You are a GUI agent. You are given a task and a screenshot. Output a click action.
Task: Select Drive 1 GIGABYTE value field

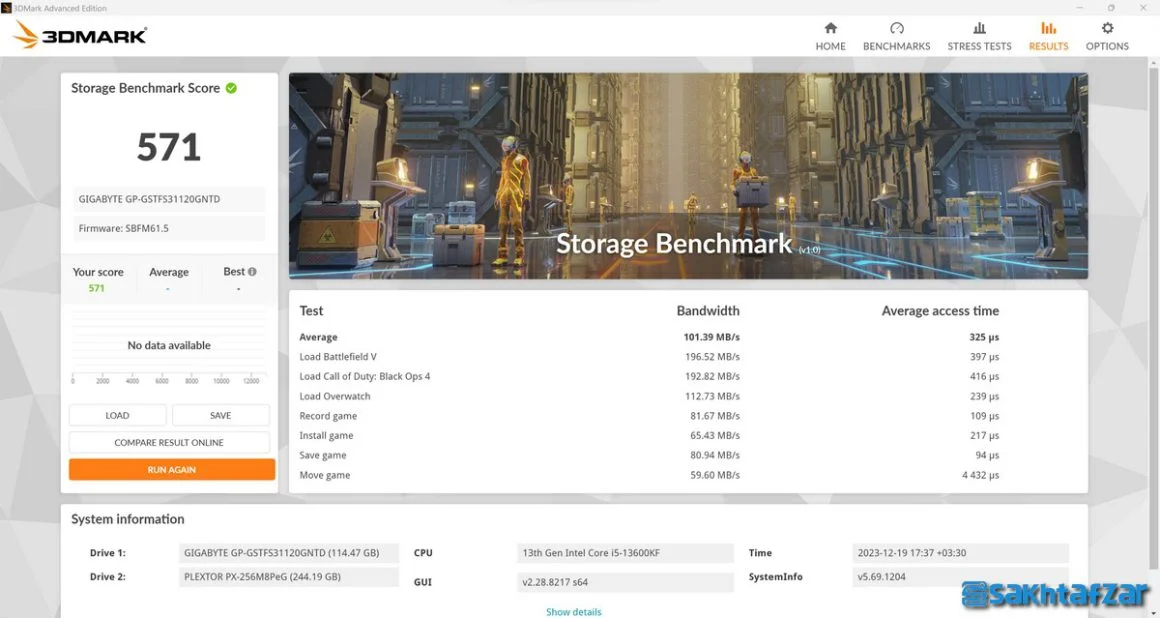pyautogui.click(x=289, y=553)
